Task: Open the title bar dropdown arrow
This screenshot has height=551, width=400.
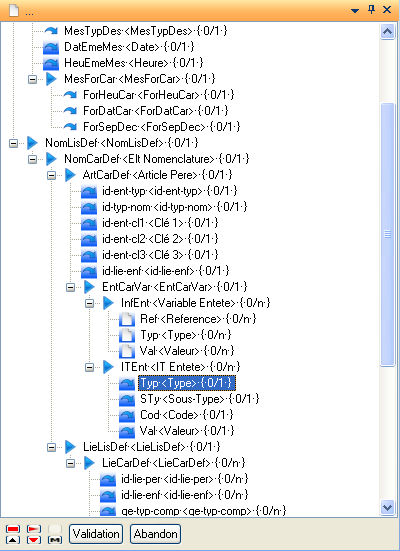Action: point(355,11)
